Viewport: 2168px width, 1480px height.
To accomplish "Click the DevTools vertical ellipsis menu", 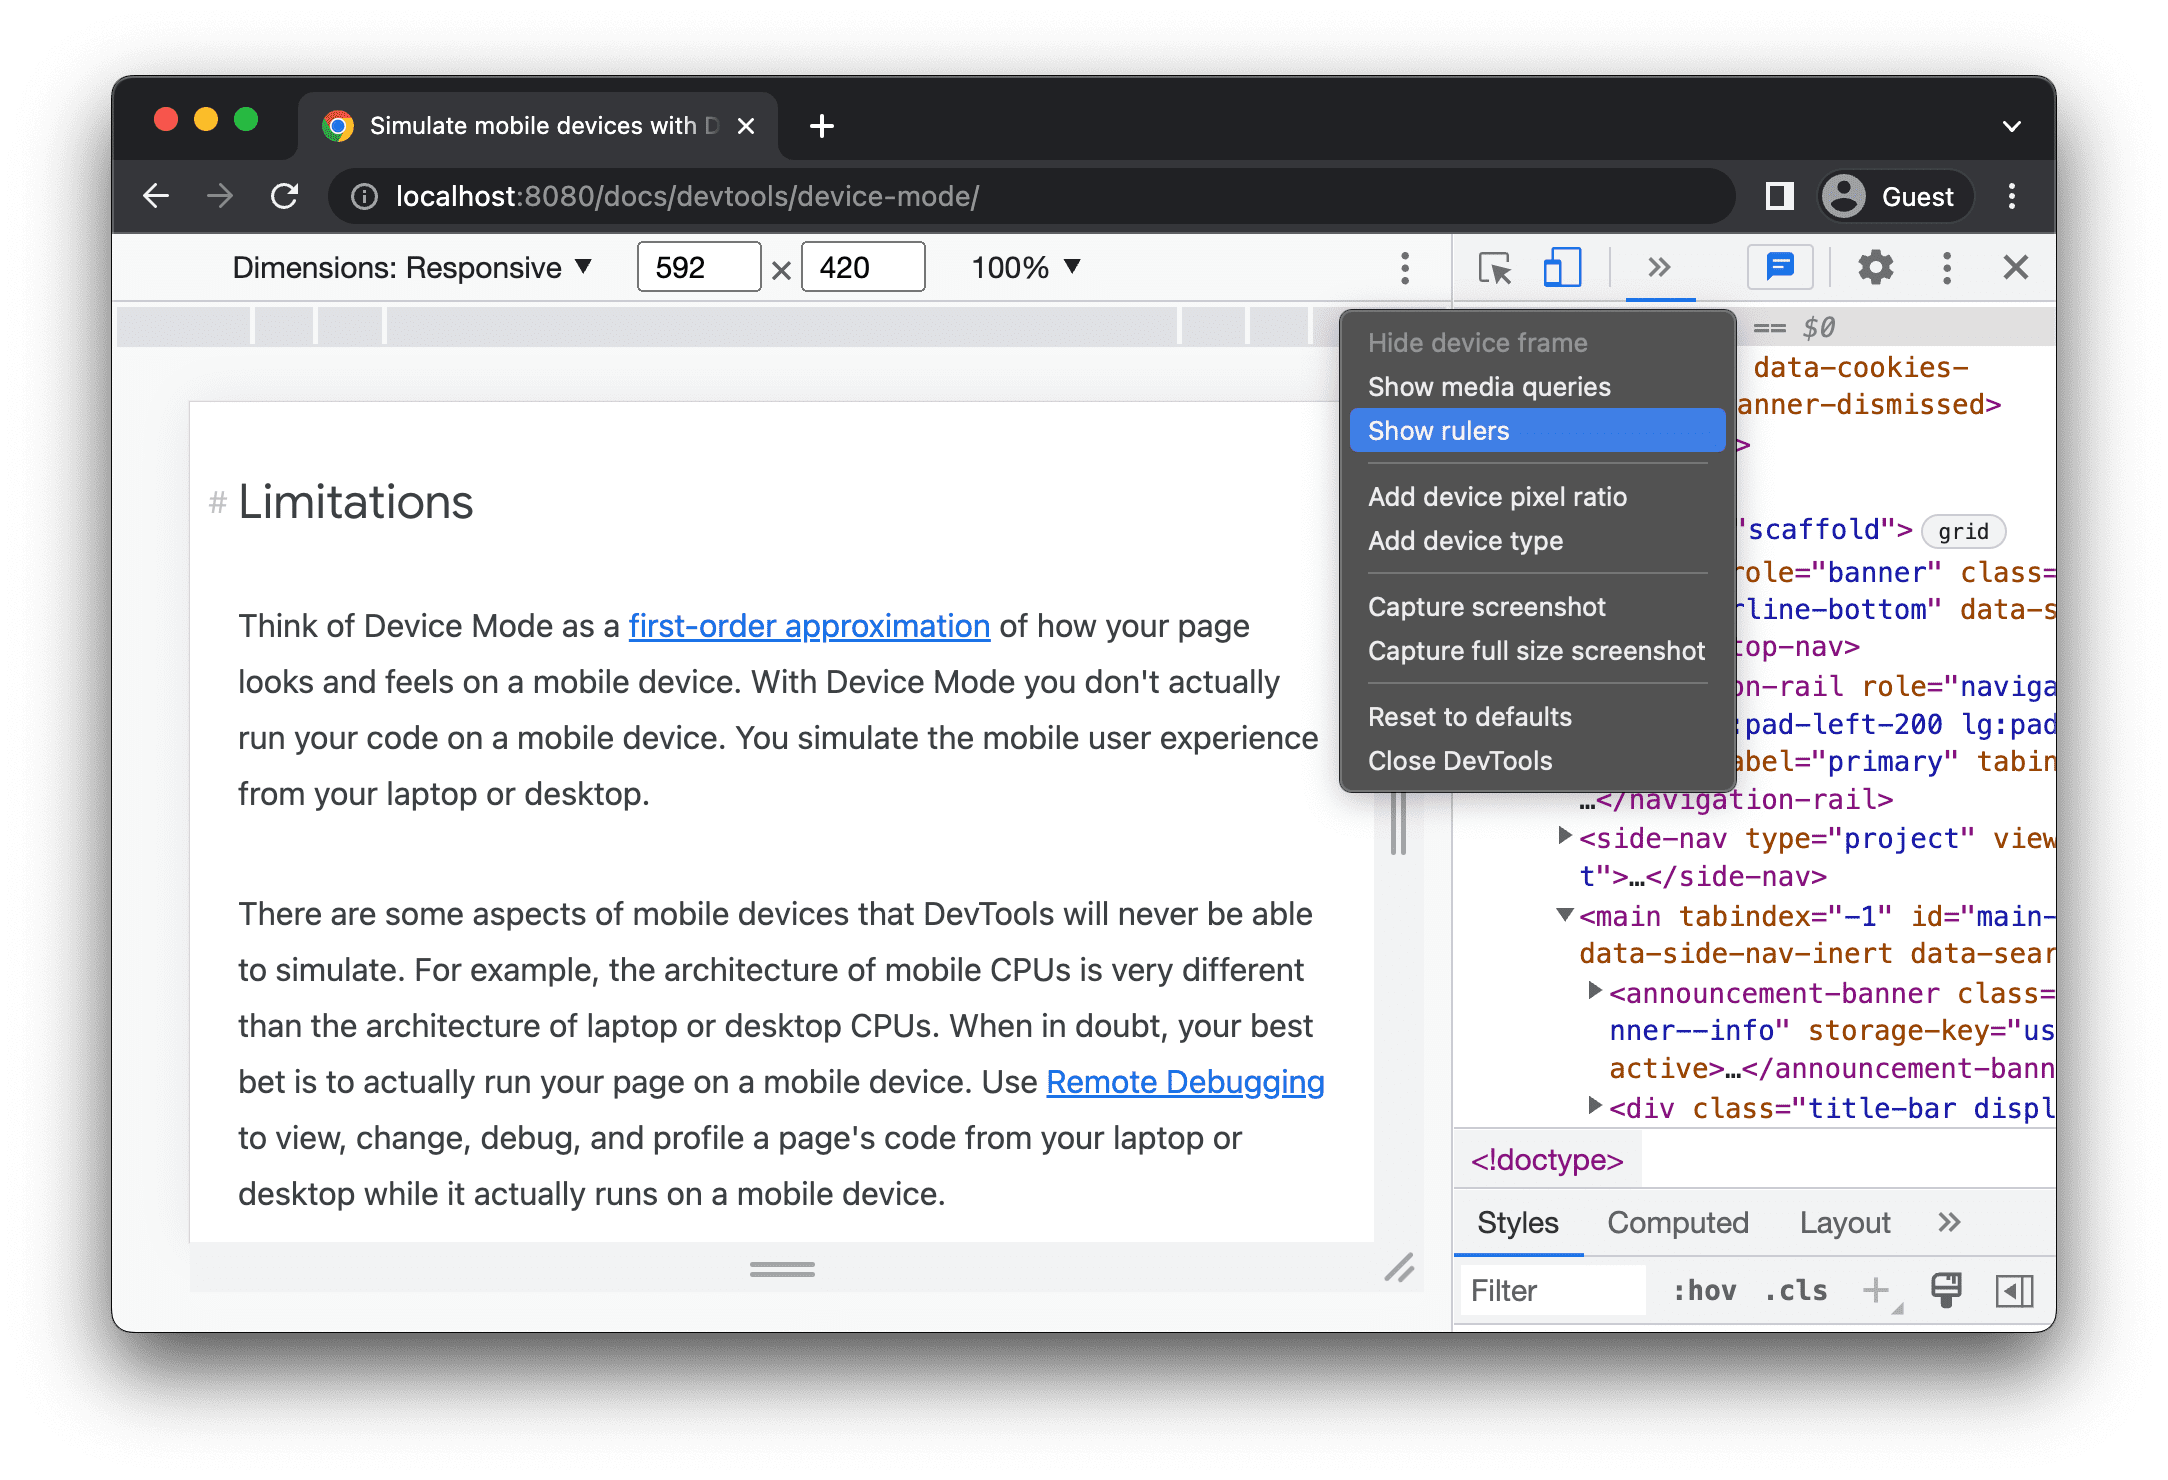I will (x=1947, y=269).
